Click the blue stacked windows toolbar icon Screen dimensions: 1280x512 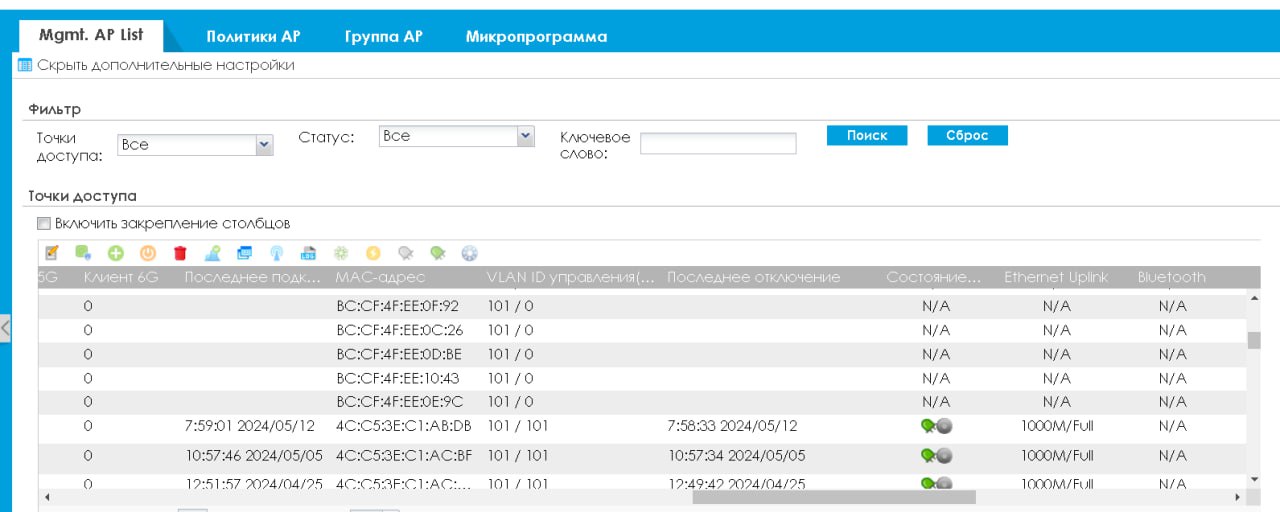point(244,254)
